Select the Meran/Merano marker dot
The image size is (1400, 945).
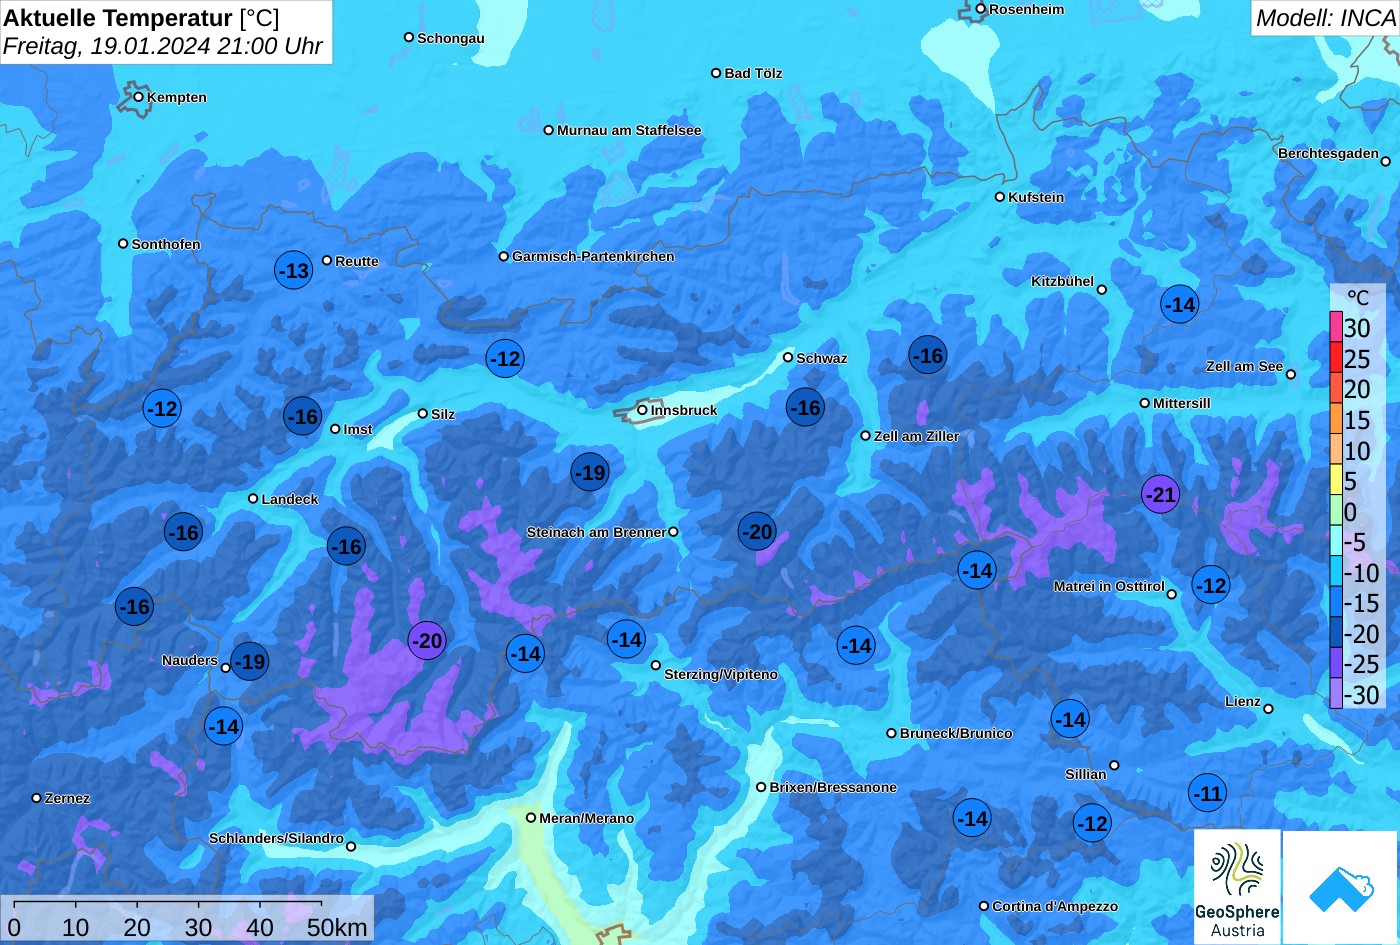pyautogui.click(x=531, y=818)
